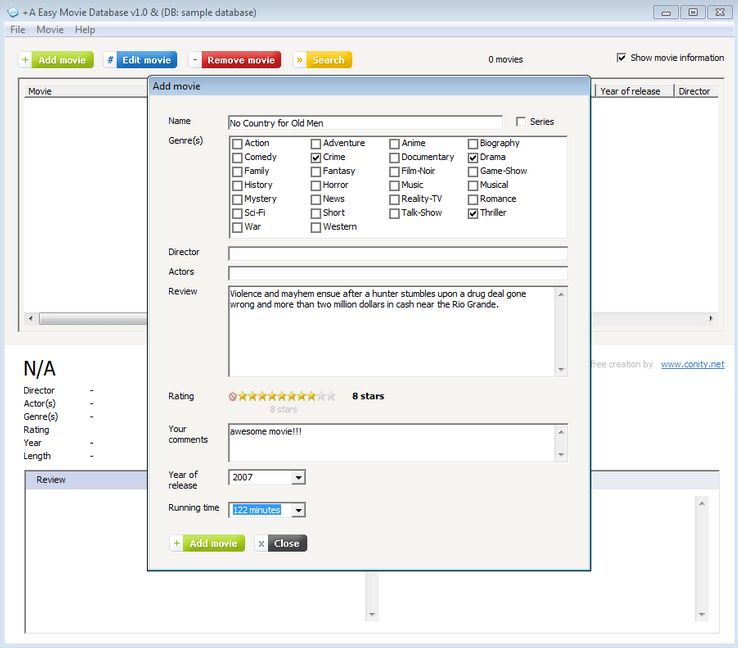Click Review box scroll-up arrow in dialog

pos(561,295)
